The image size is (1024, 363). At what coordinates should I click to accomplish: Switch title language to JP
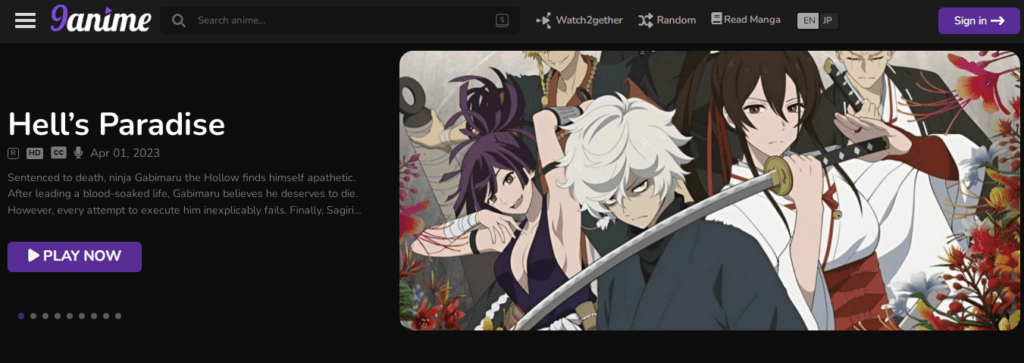coord(828,20)
